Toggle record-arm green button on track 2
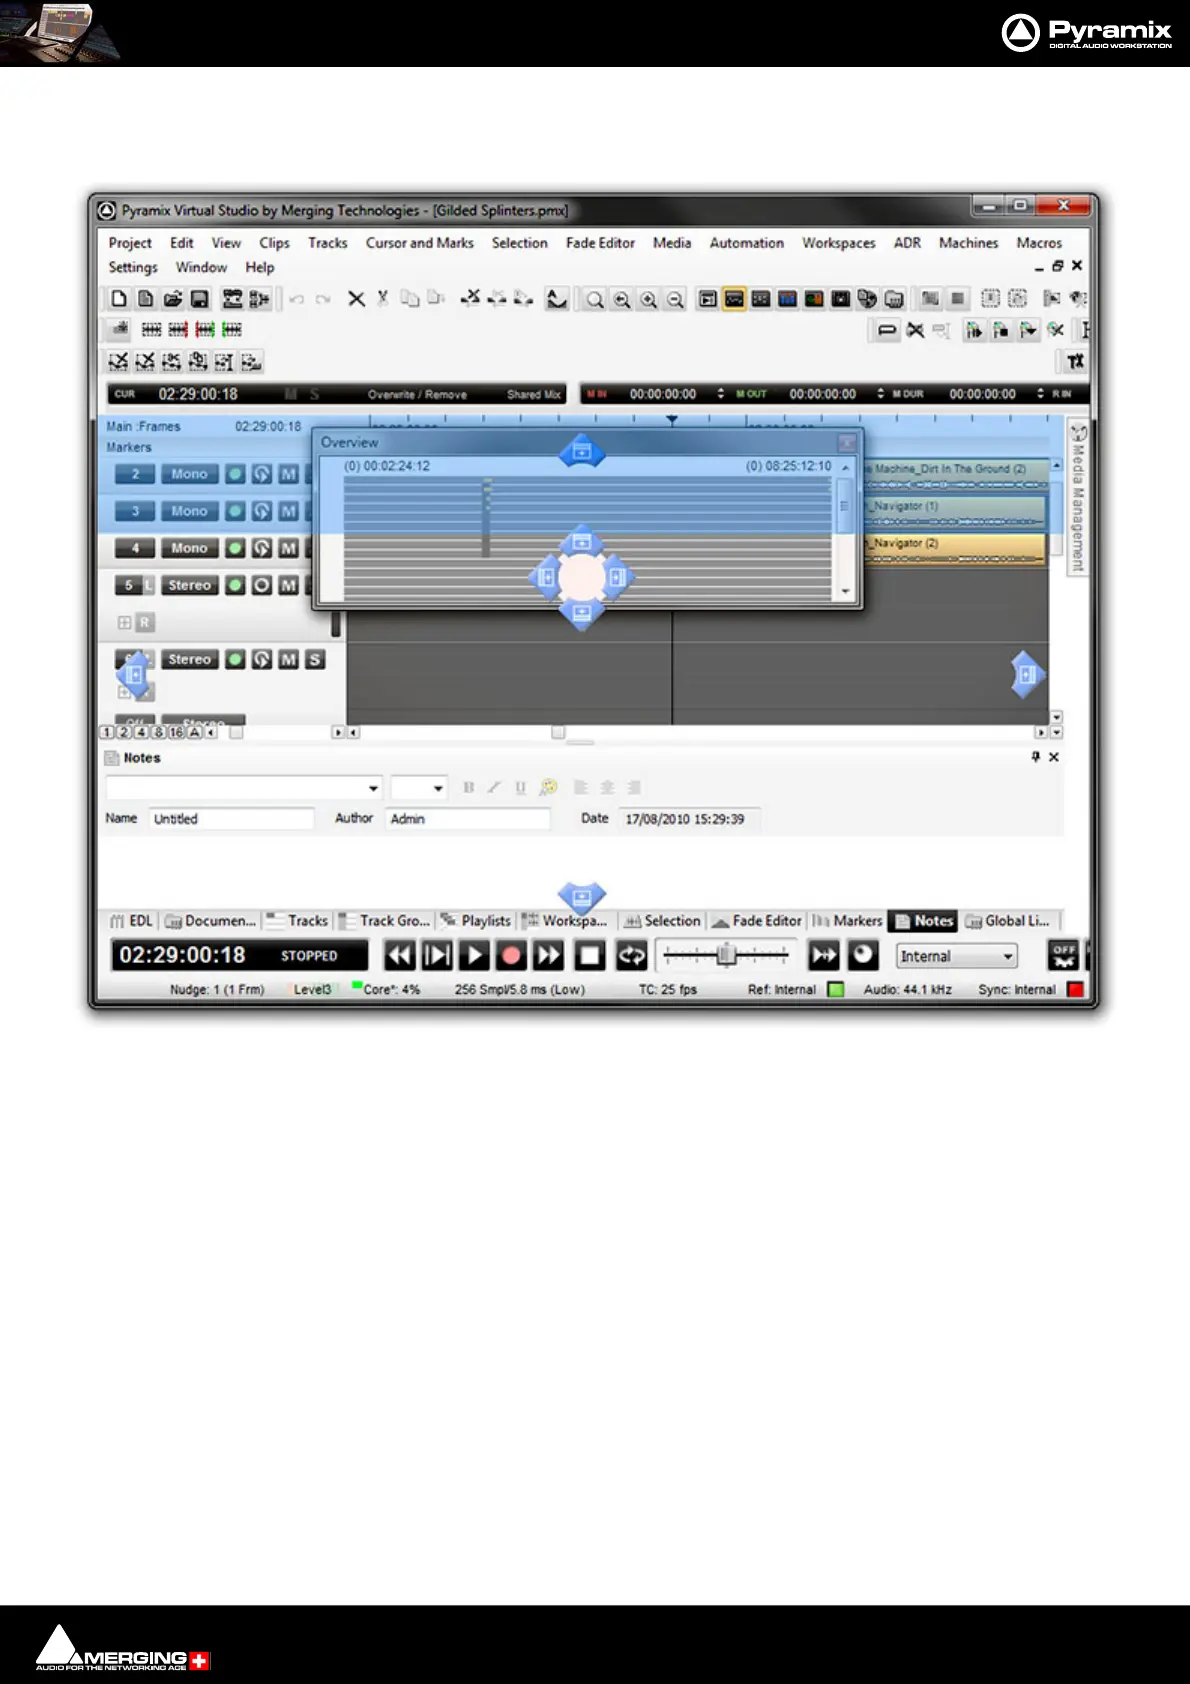Image resolution: width=1190 pixels, height=1684 pixels. [235, 474]
